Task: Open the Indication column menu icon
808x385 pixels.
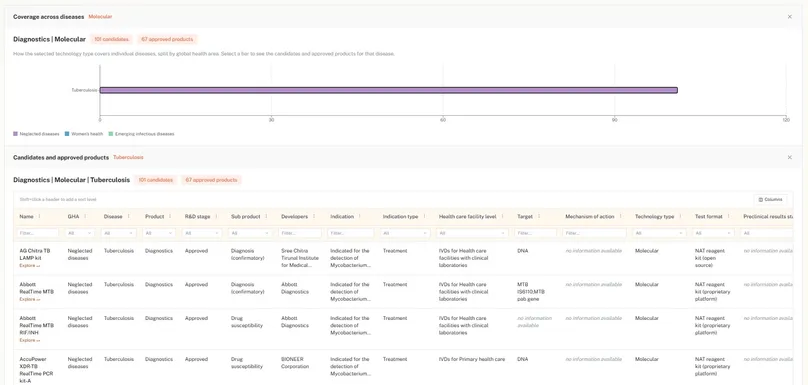Action: (x=359, y=216)
